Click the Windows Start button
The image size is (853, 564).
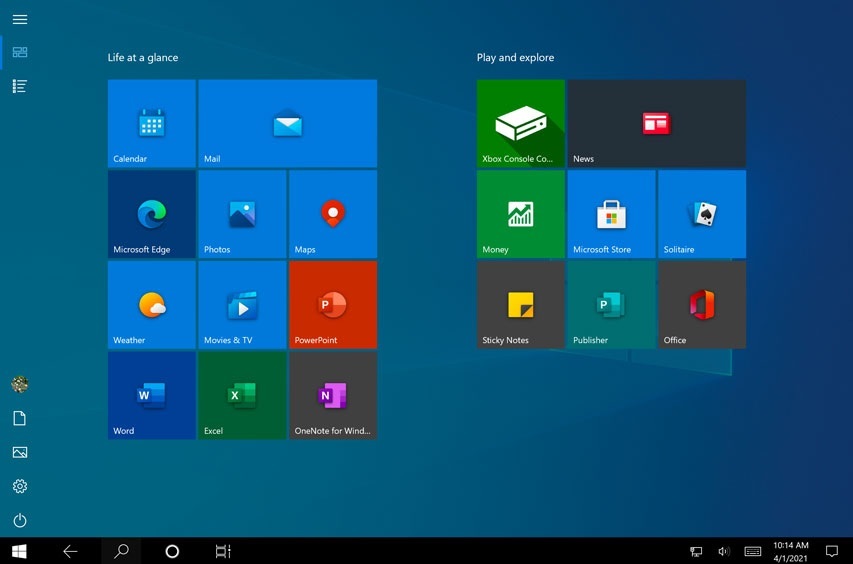pos(19,551)
